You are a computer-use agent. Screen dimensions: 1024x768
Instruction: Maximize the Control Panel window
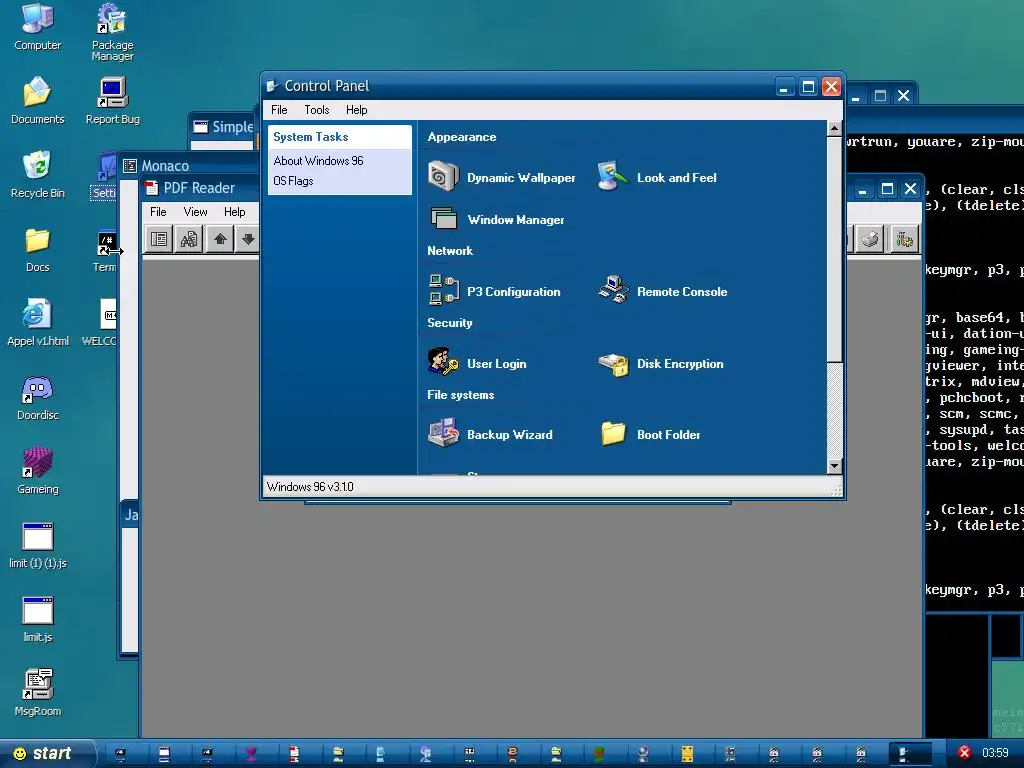(x=808, y=86)
